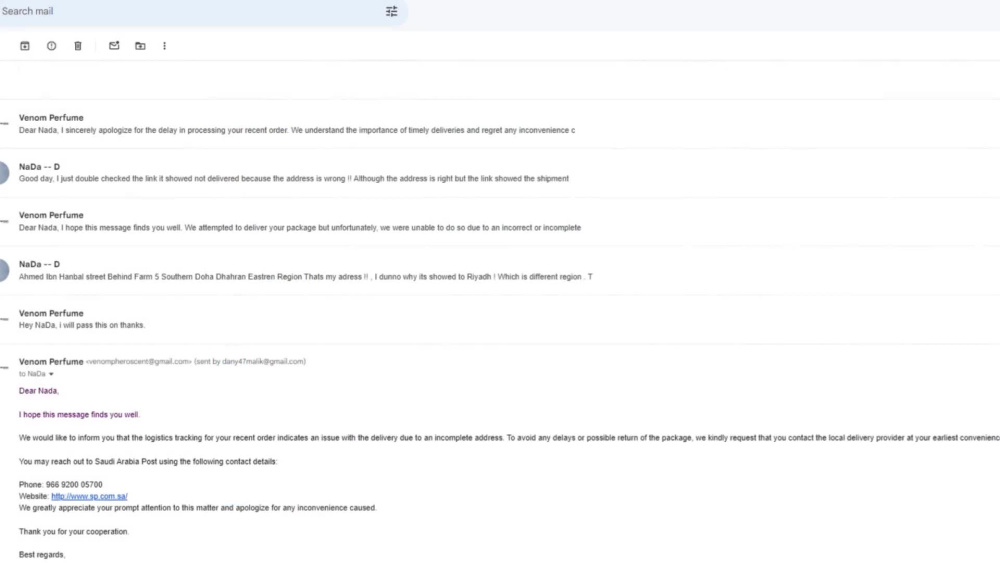The image size is (1000, 563).
Task: Delete the conversation with trash icon
Action: [78, 46]
